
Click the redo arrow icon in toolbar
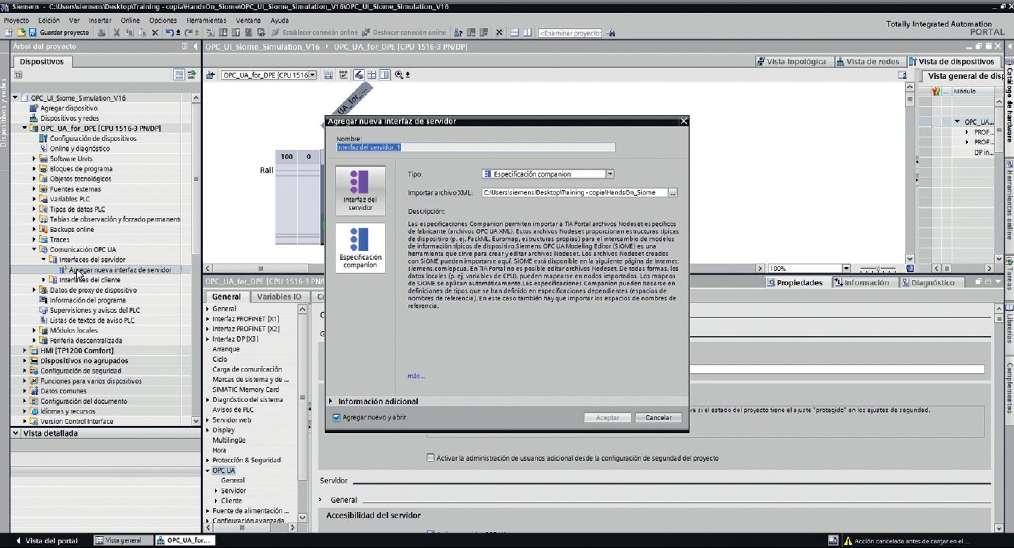coord(189,32)
